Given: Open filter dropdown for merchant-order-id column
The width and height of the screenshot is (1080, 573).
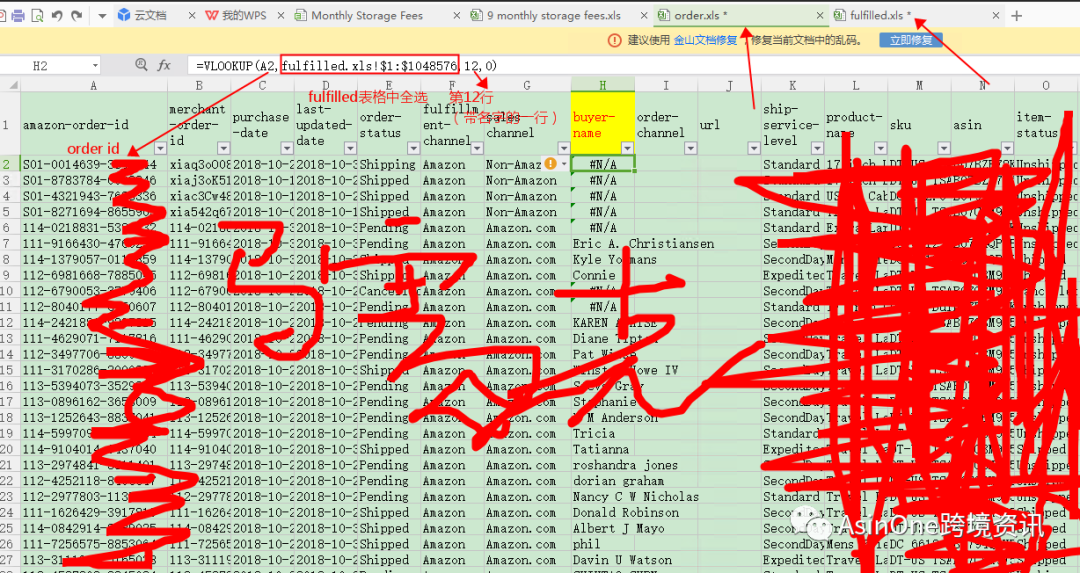Looking at the screenshot, I should 223,148.
